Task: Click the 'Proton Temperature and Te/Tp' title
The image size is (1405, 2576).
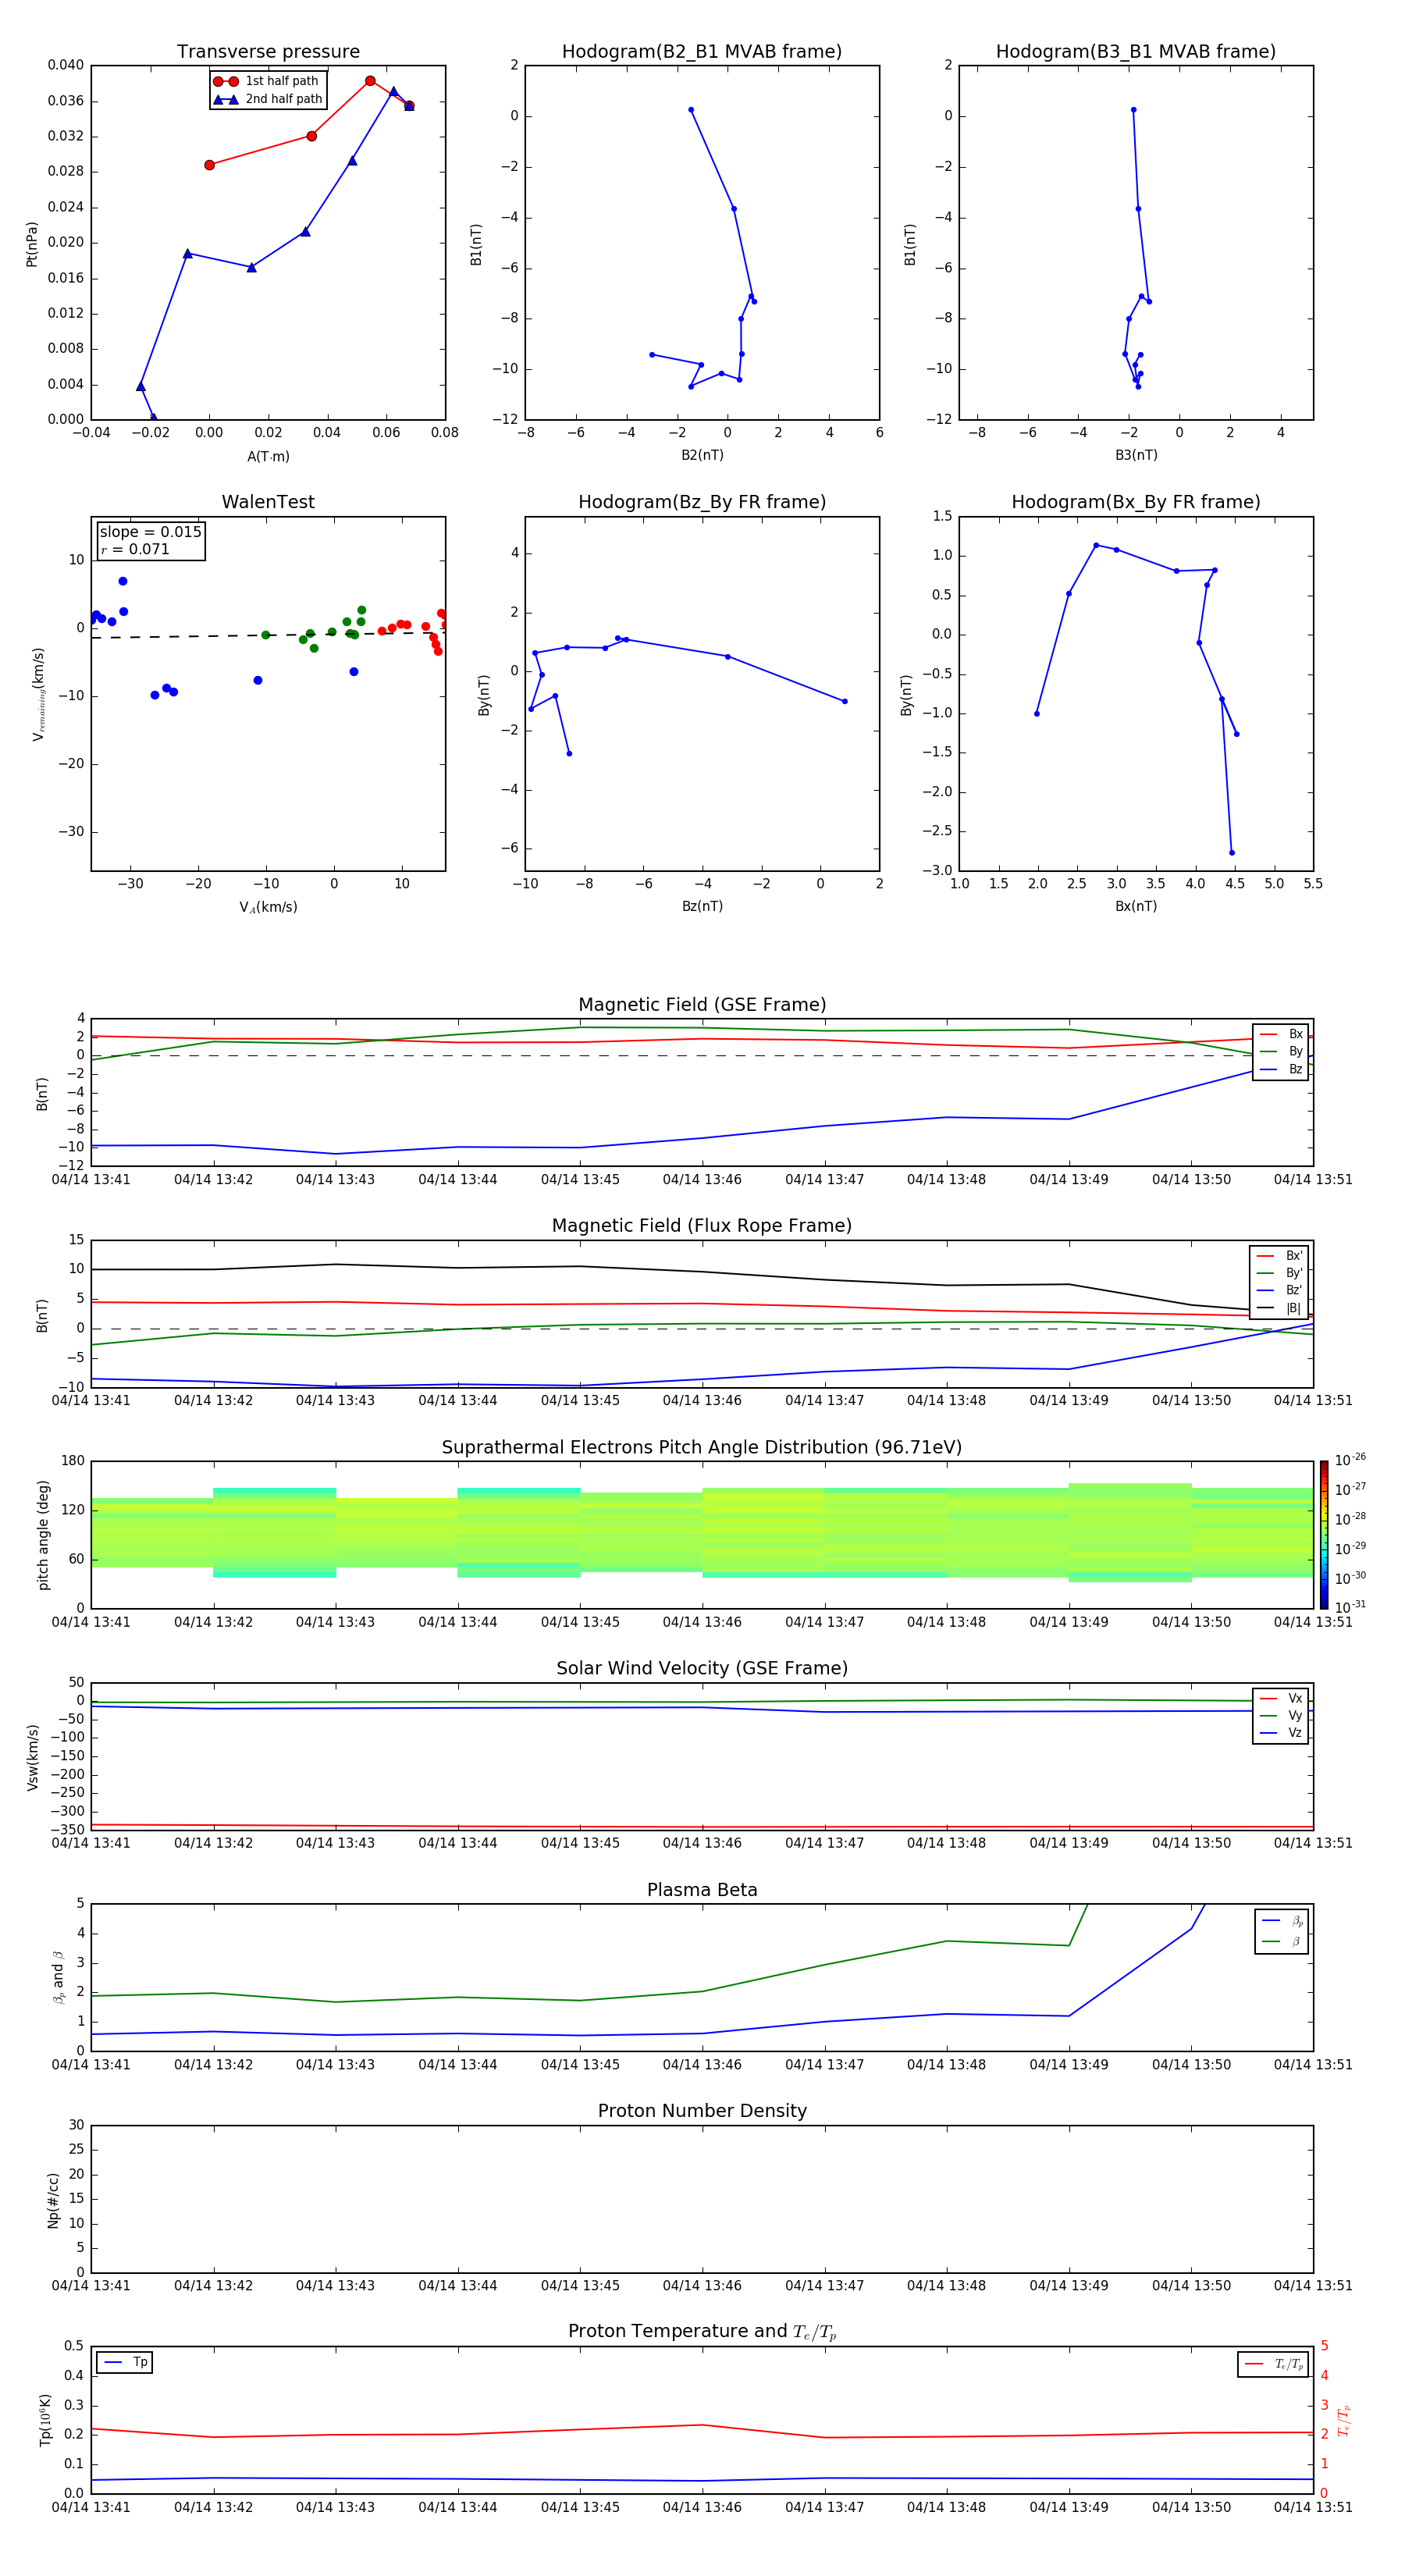Action: 702,2332
